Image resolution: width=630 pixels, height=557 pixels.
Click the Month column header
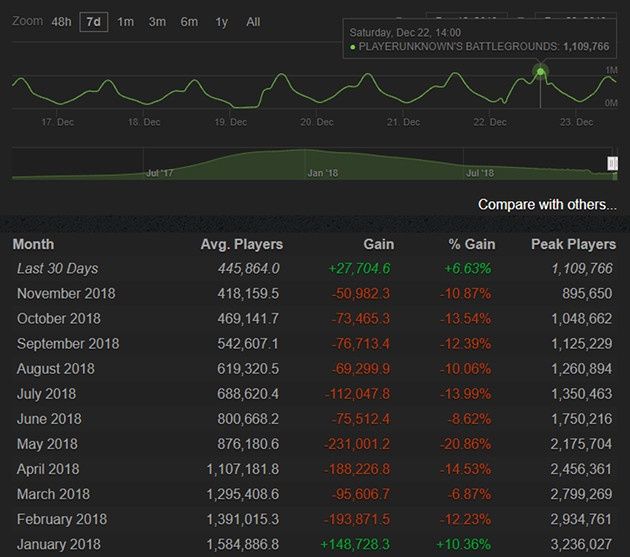[x=33, y=244]
